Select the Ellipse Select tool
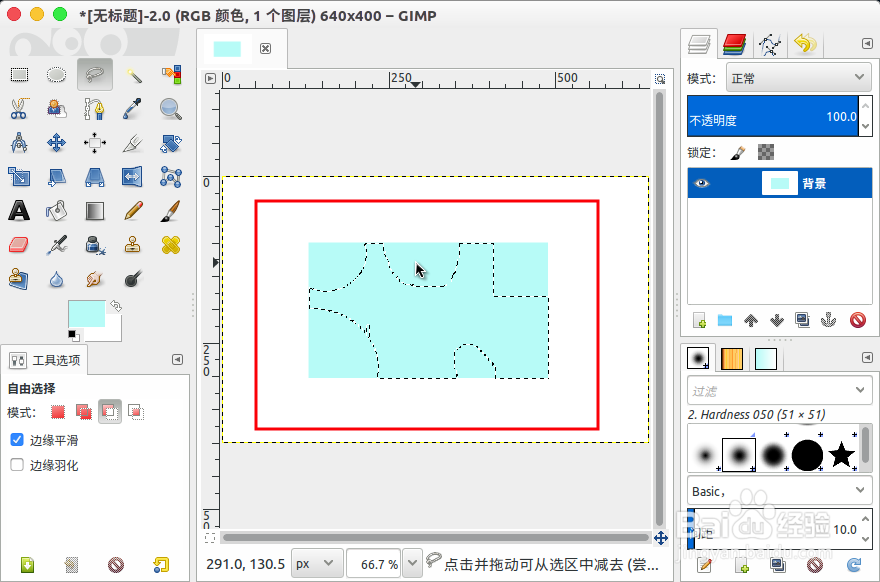 56,75
